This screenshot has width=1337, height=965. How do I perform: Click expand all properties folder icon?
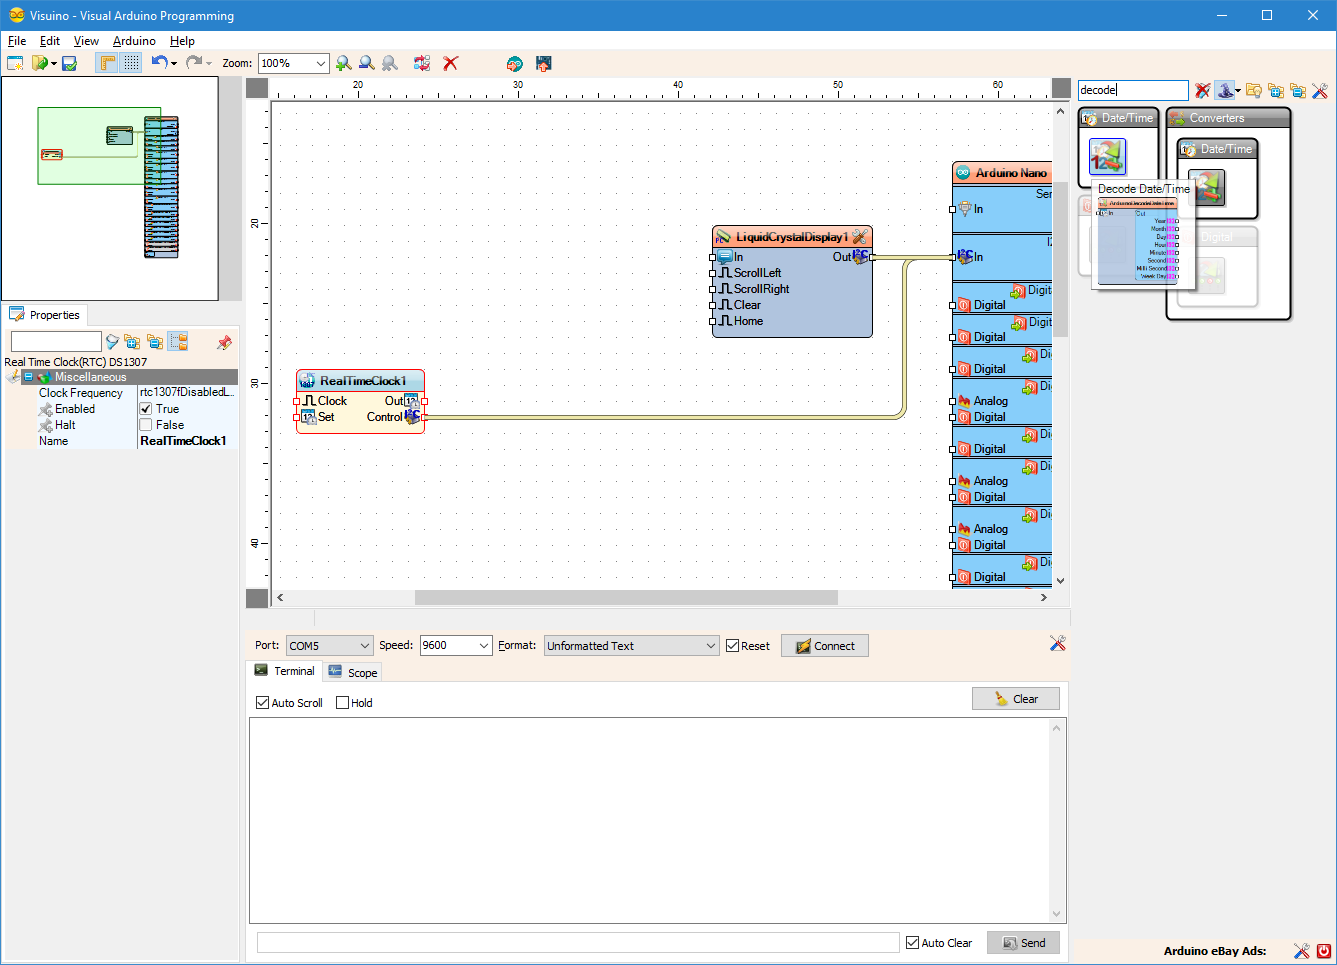pos(132,342)
